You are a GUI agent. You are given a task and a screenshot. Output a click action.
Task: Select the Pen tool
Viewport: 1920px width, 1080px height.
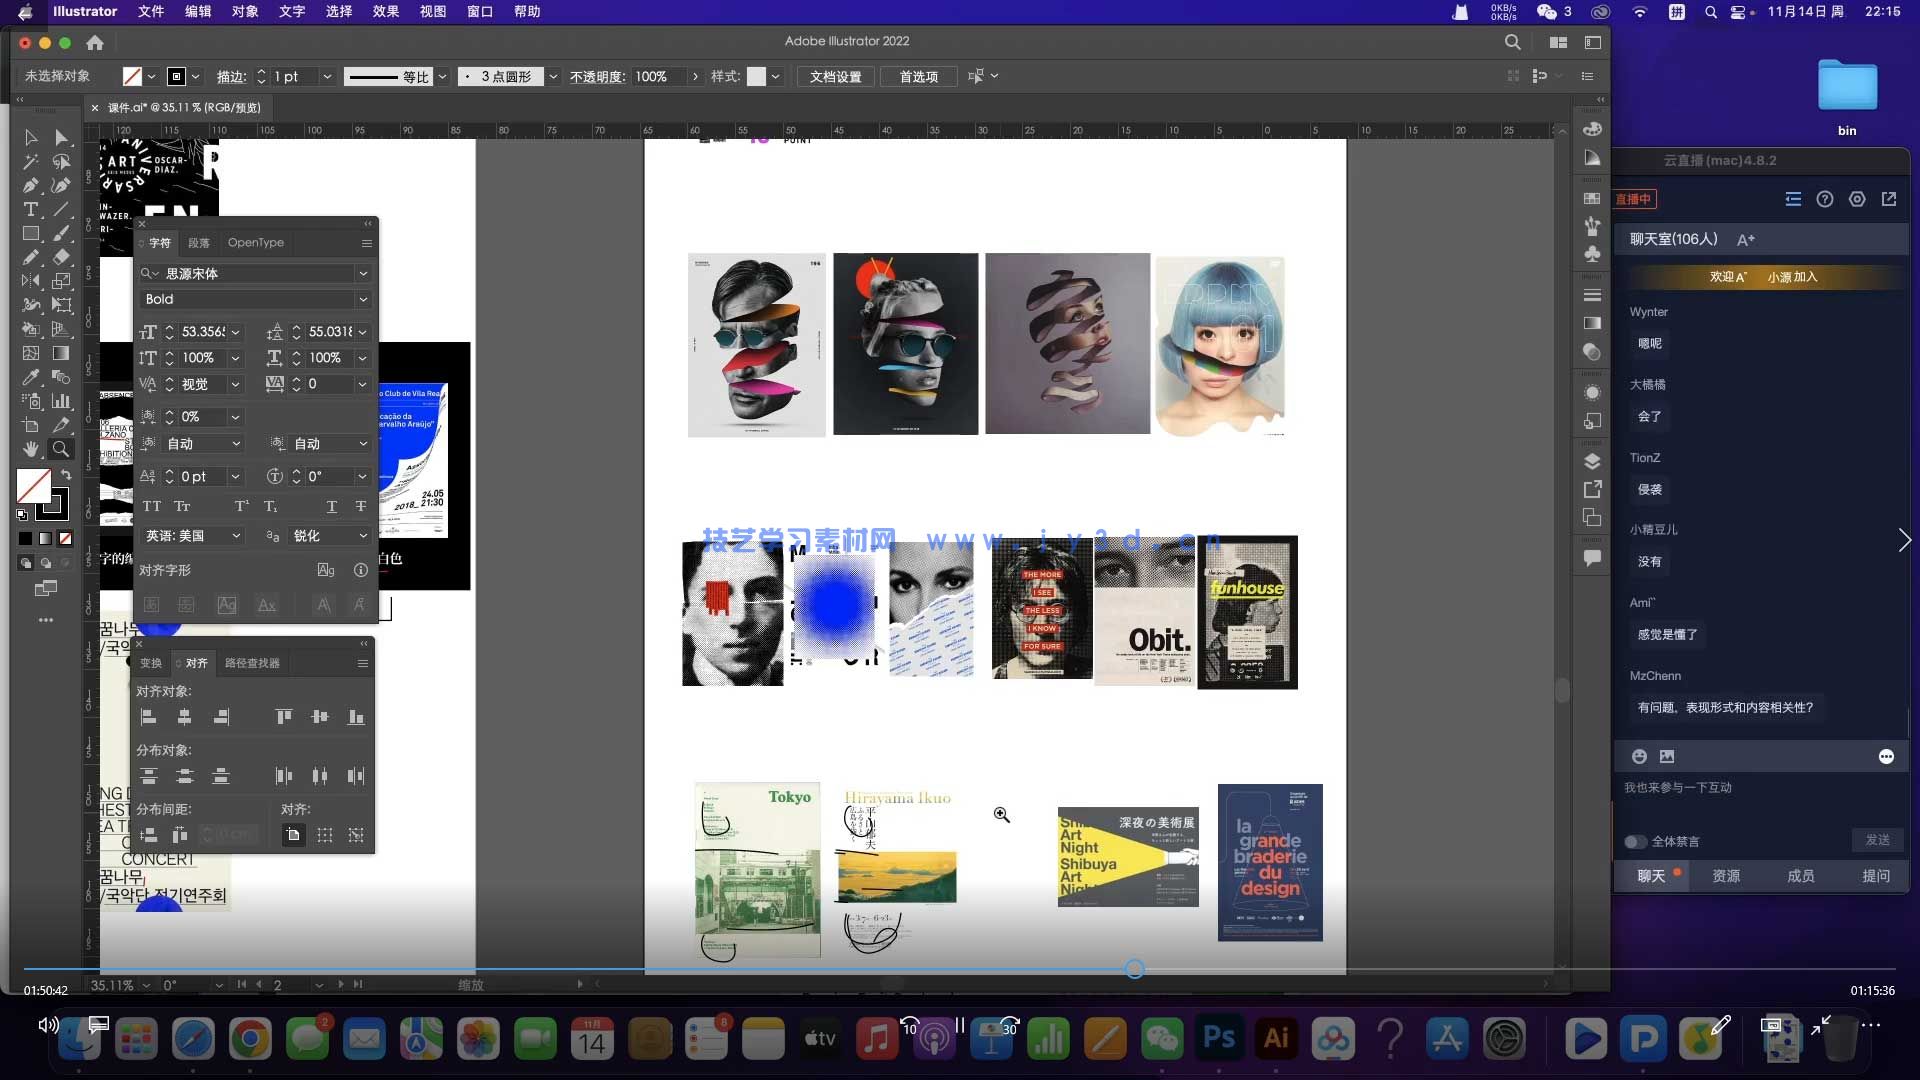click(x=31, y=185)
